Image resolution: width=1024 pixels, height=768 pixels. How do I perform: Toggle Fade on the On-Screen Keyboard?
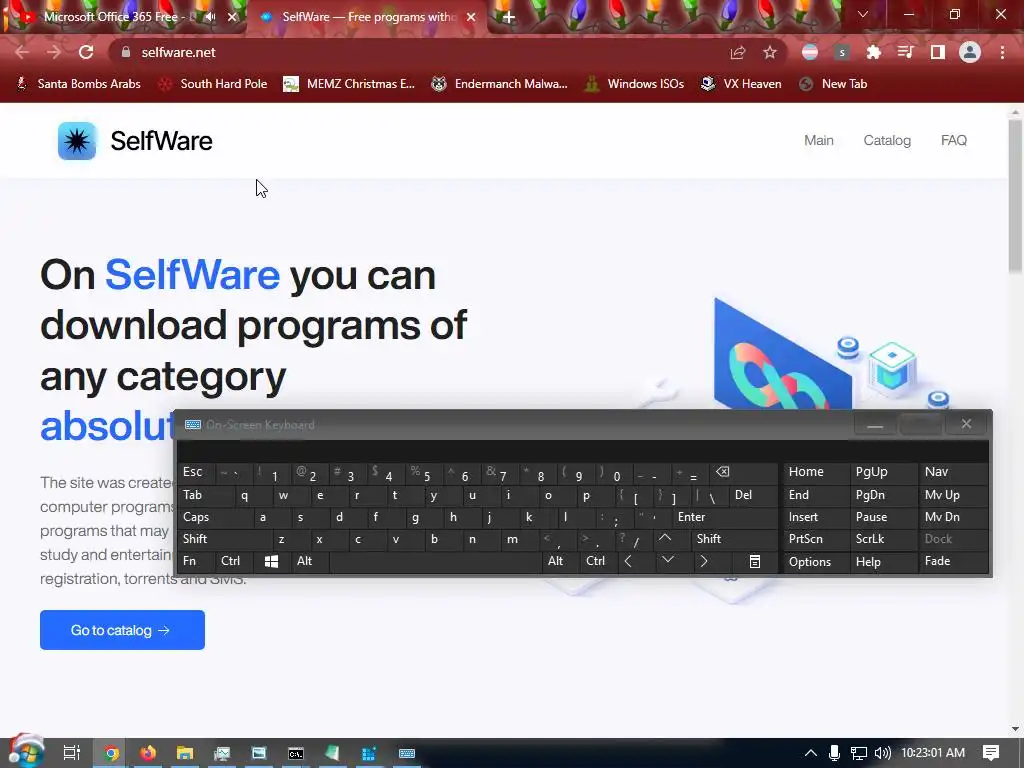(953, 562)
